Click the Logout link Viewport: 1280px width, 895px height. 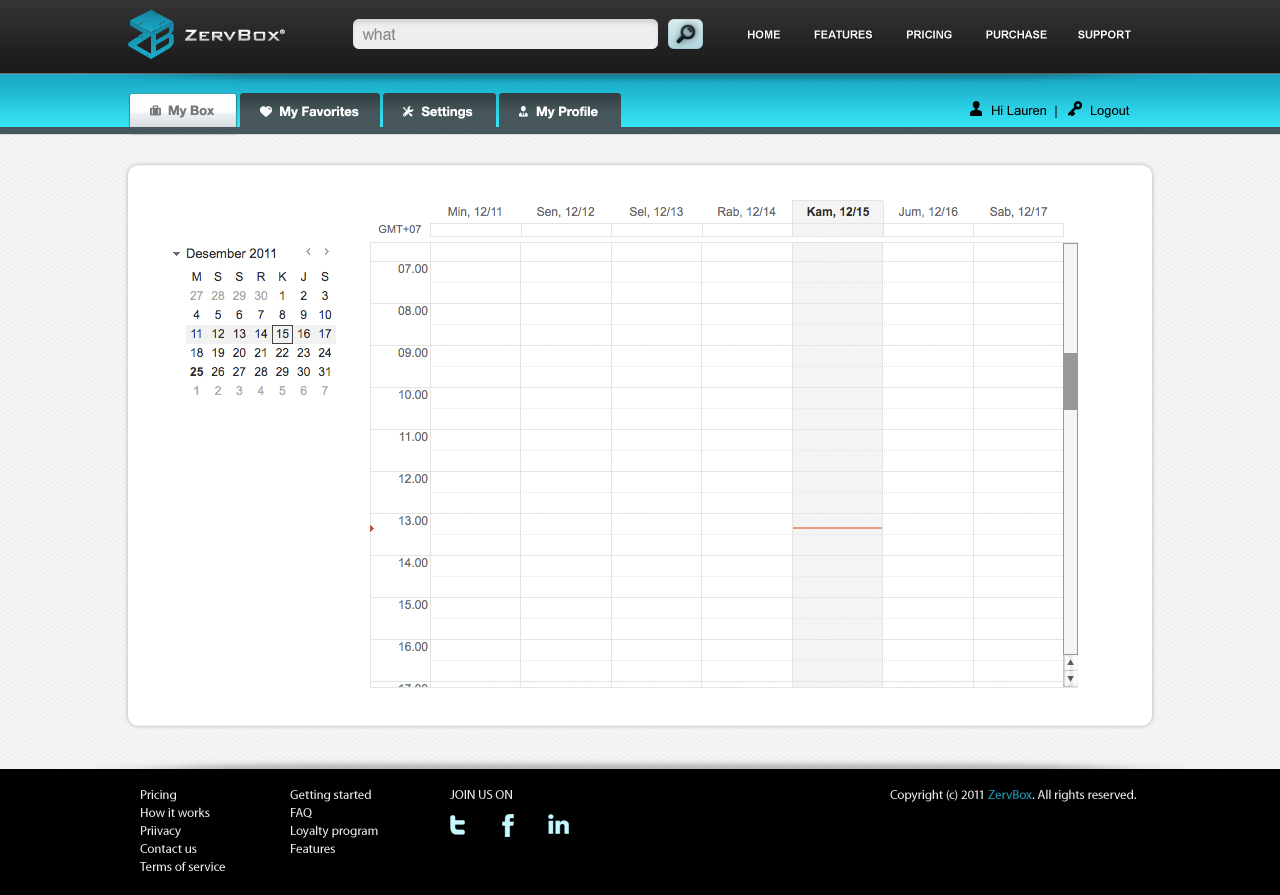[1109, 111]
